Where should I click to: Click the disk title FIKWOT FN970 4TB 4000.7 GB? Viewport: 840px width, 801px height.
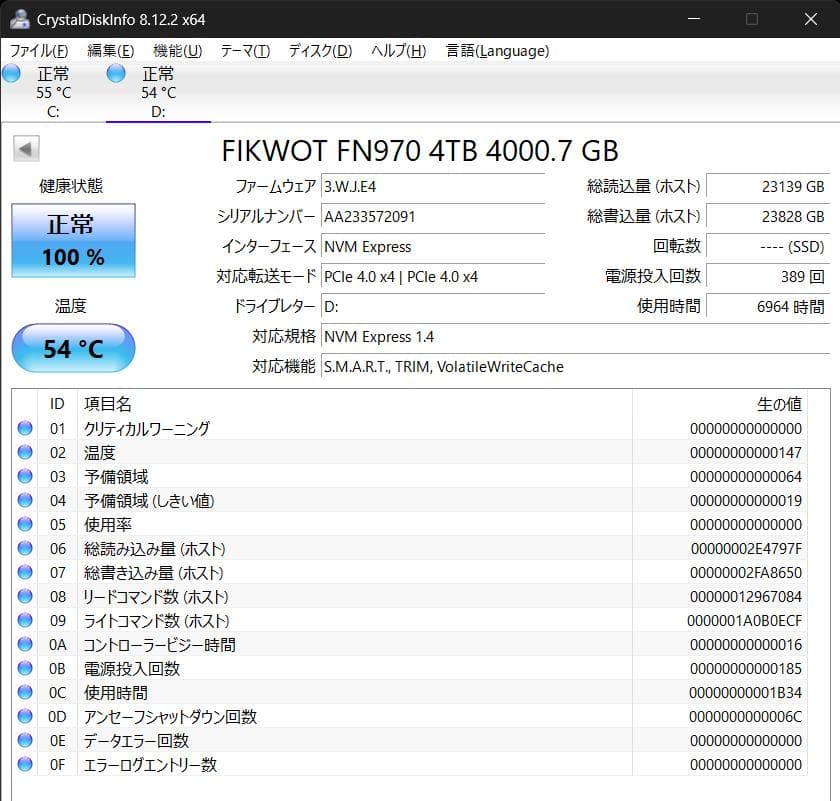pos(420,151)
